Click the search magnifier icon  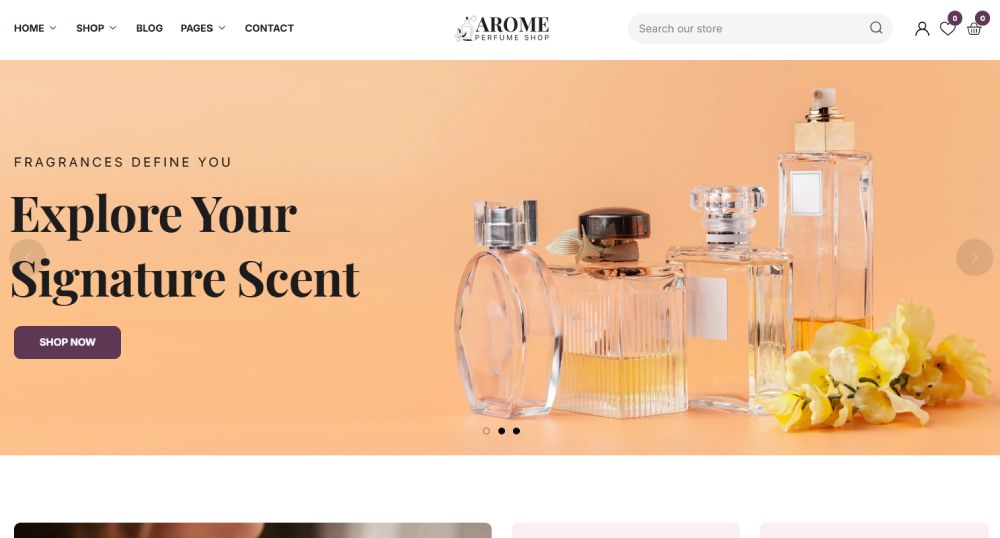(876, 28)
